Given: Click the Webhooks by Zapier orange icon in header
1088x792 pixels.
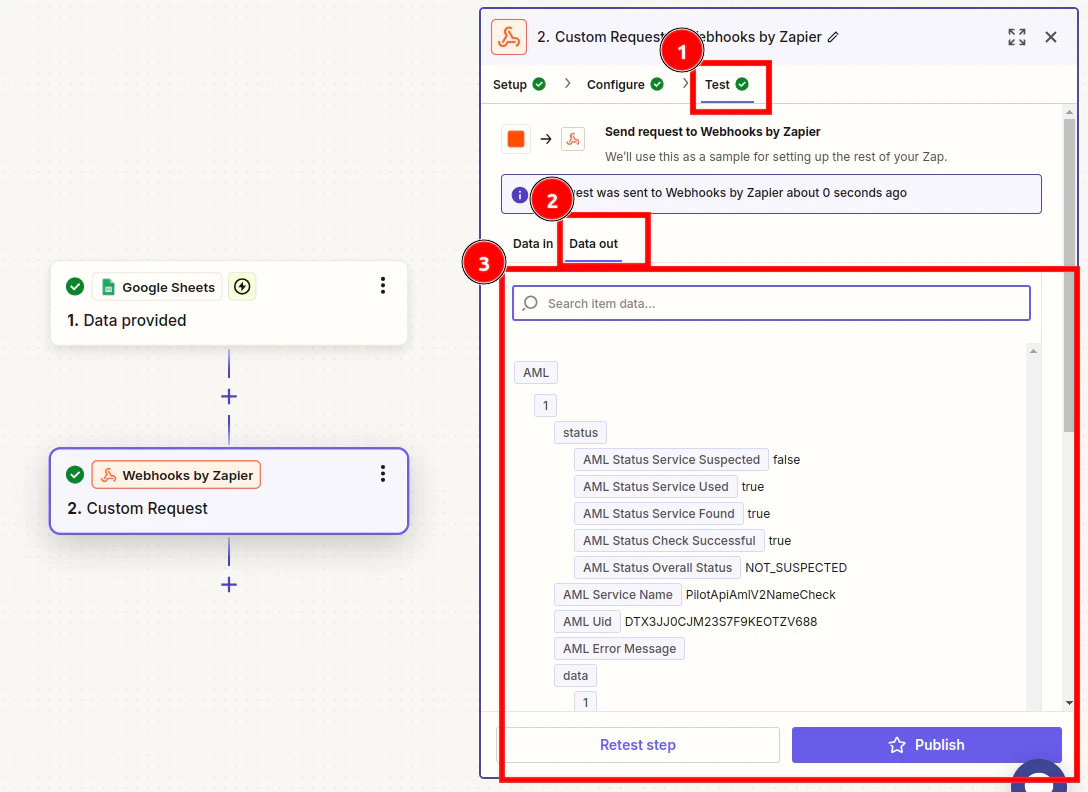Looking at the screenshot, I should coord(508,36).
